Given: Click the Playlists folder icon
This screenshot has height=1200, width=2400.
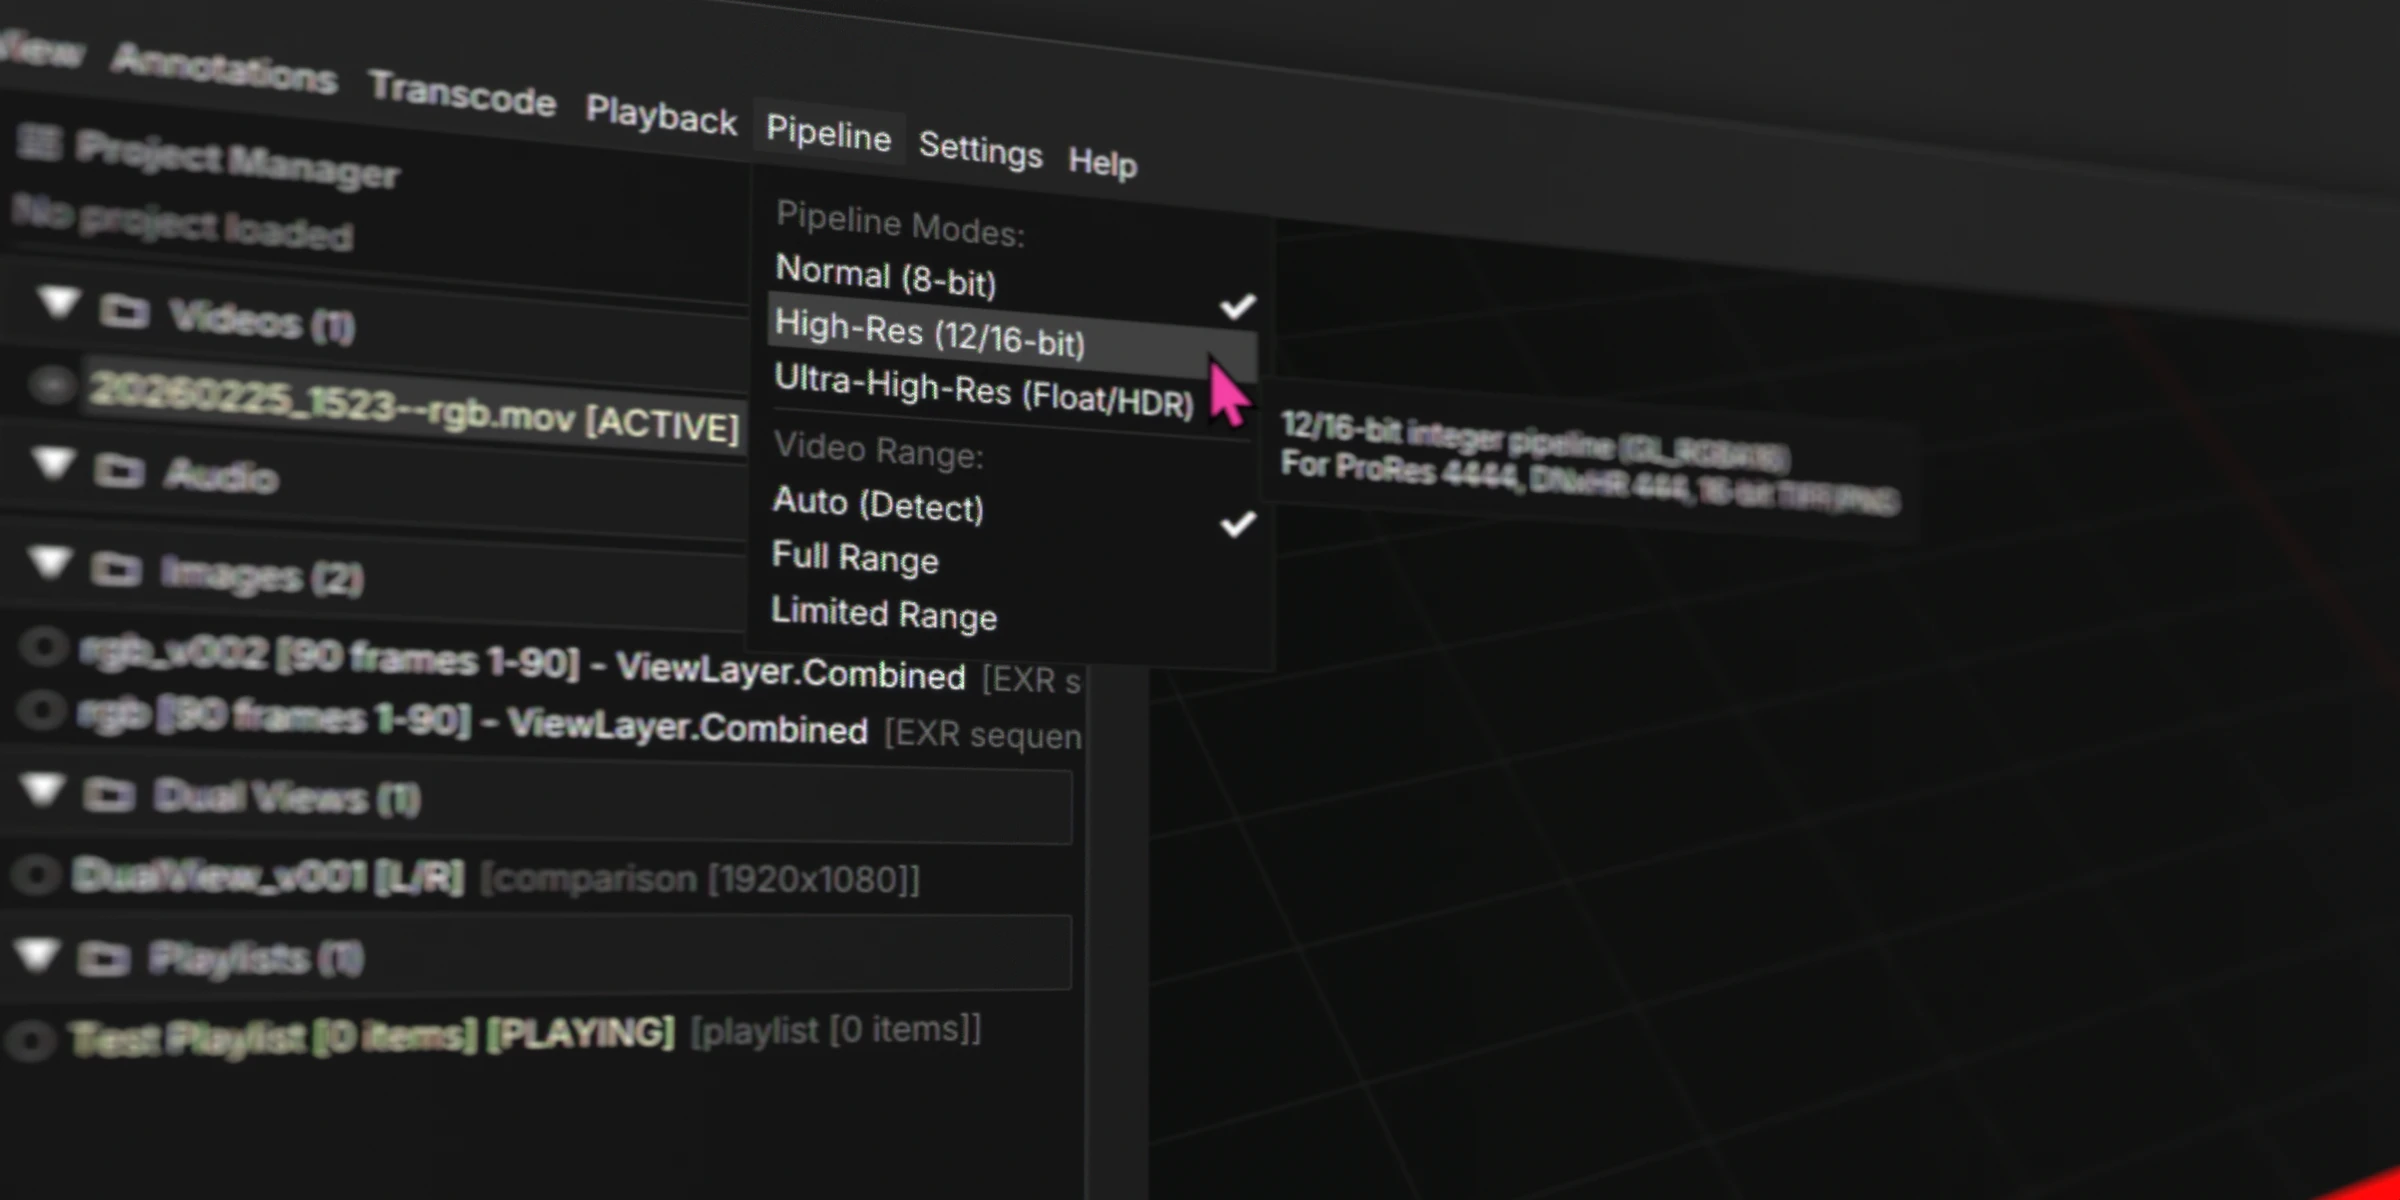Looking at the screenshot, I should tap(103, 958).
